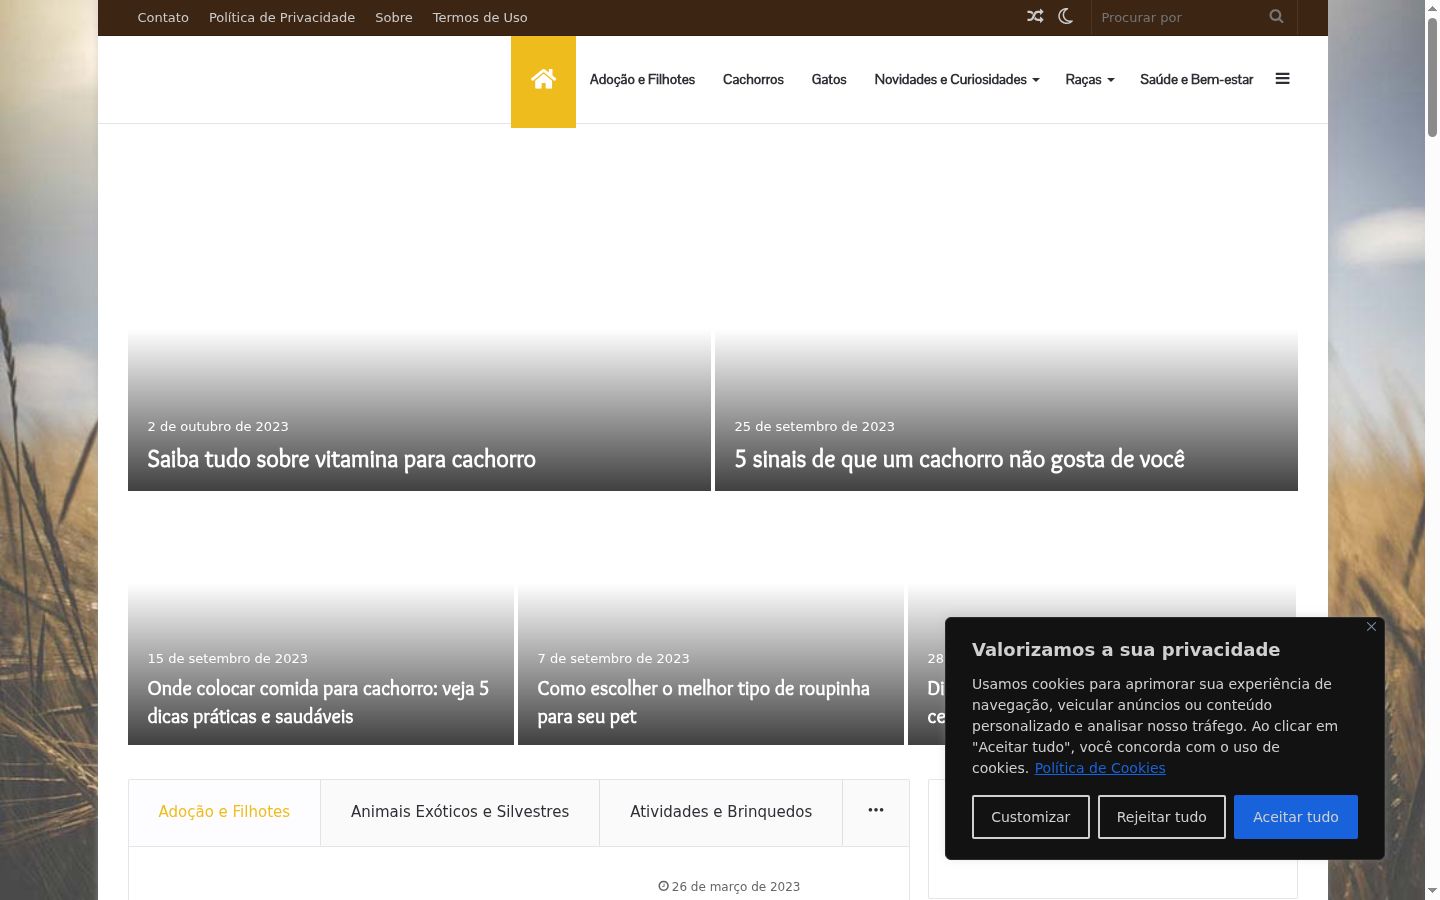The image size is (1440, 900).
Task: Click the scrollbar down arrow
Action: (x=1432, y=891)
